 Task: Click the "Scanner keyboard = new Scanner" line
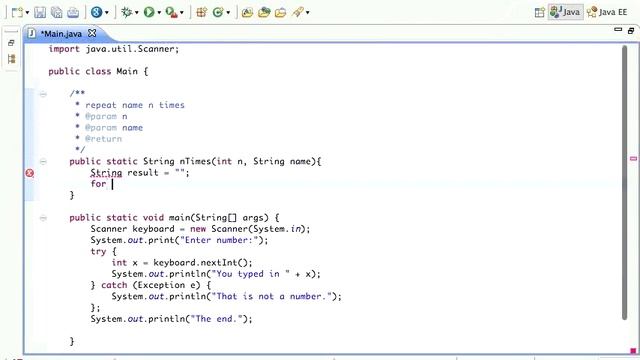click(200, 229)
